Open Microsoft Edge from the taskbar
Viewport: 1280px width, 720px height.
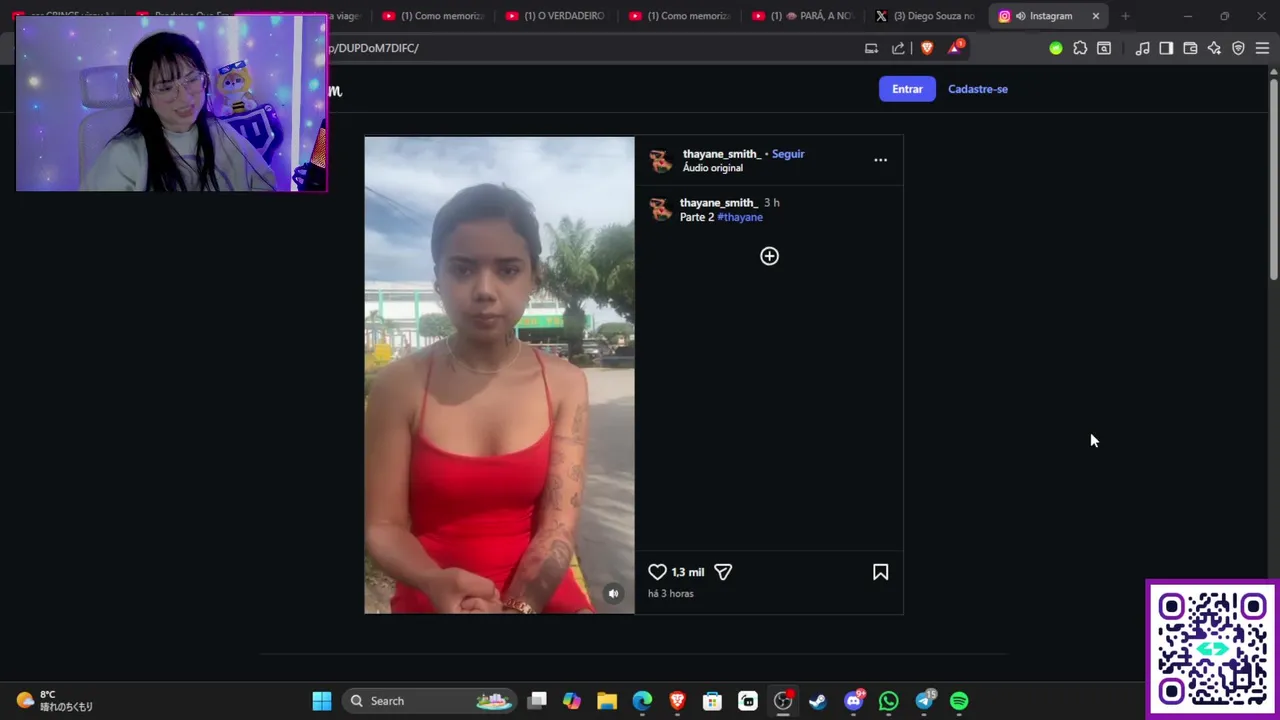point(642,701)
